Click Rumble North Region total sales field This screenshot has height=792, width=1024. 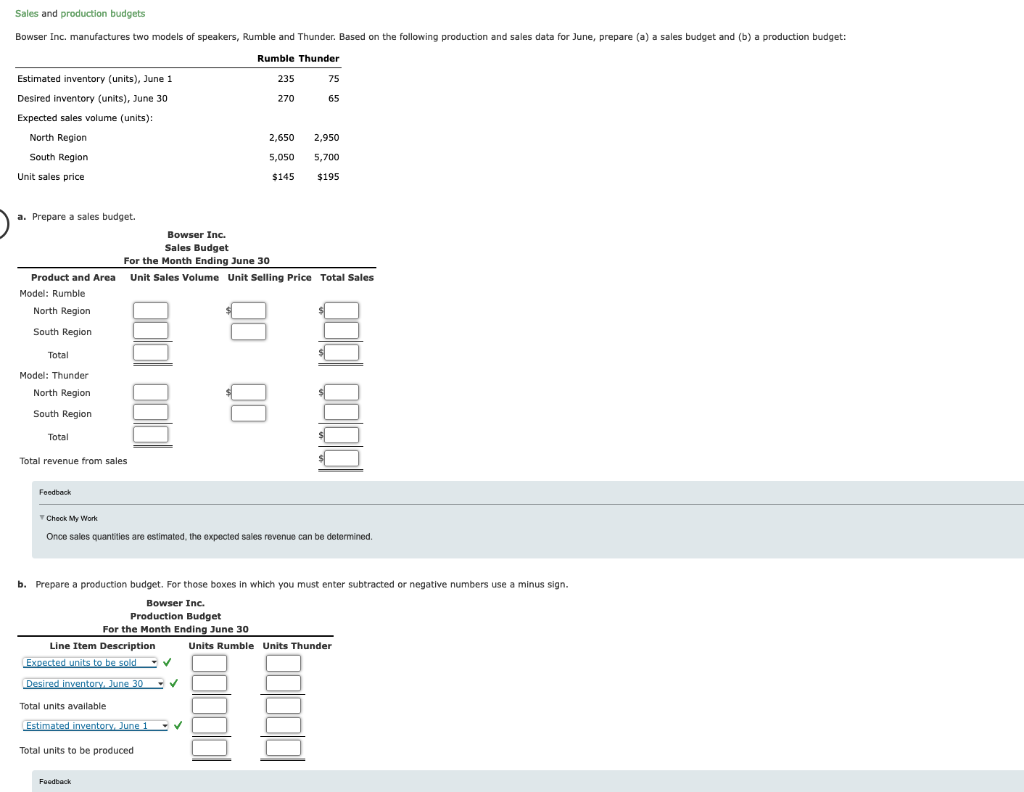(x=342, y=310)
